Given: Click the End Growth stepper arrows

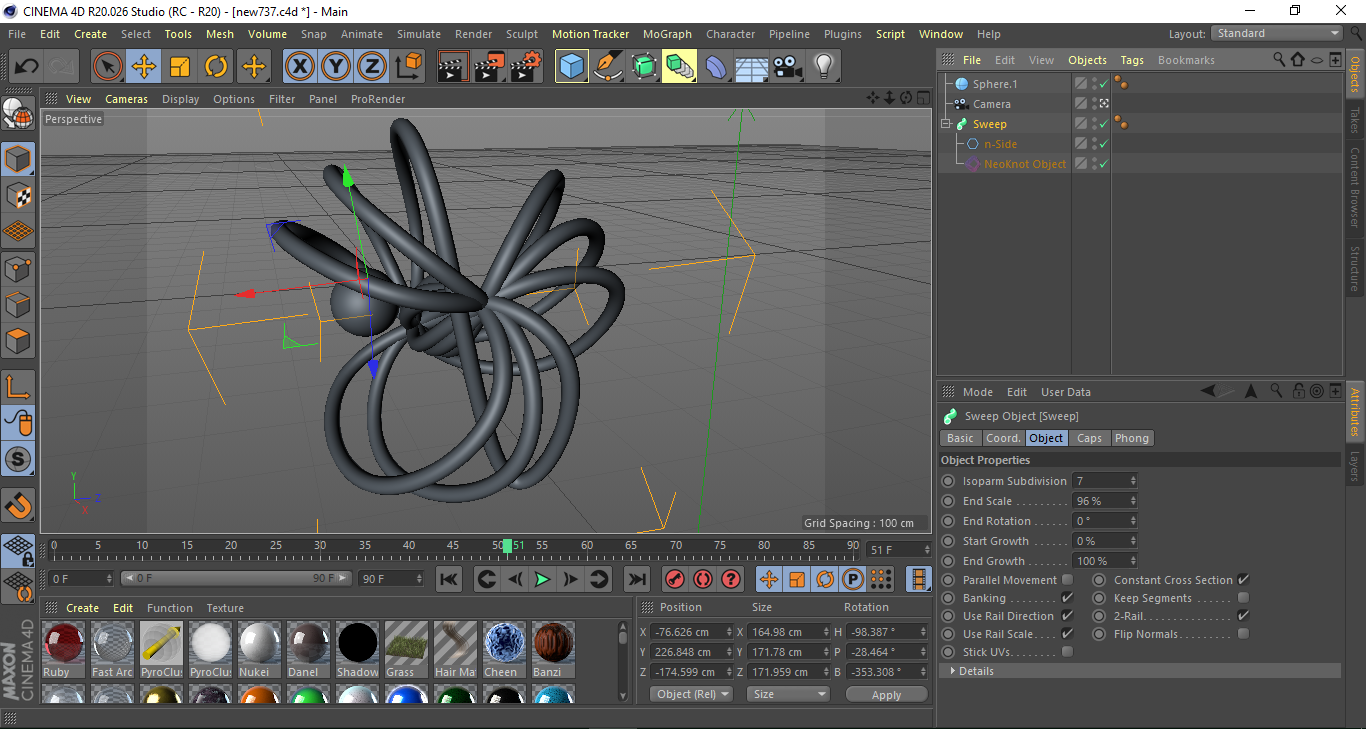Looking at the screenshot, I should pyautogui.click(x=1133, y=561).
